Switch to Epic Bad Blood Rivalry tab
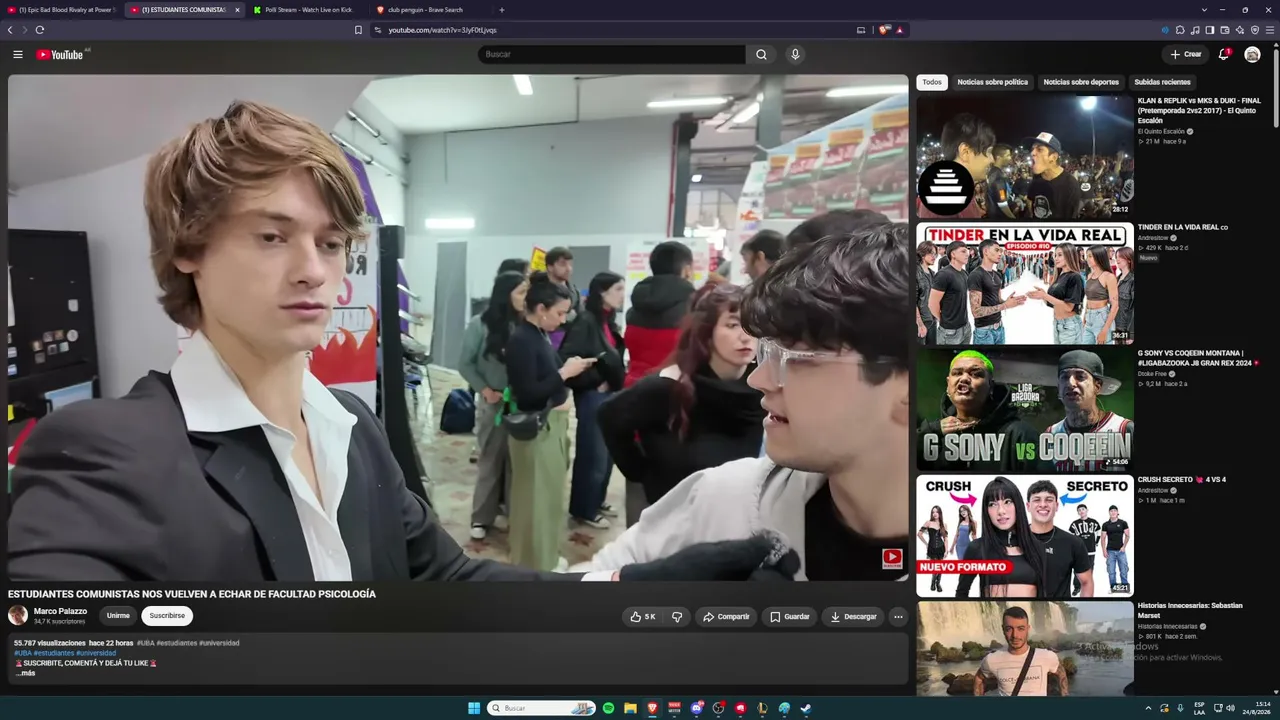The width and height of the screenshot is (1280, 720). coord(60,10)
